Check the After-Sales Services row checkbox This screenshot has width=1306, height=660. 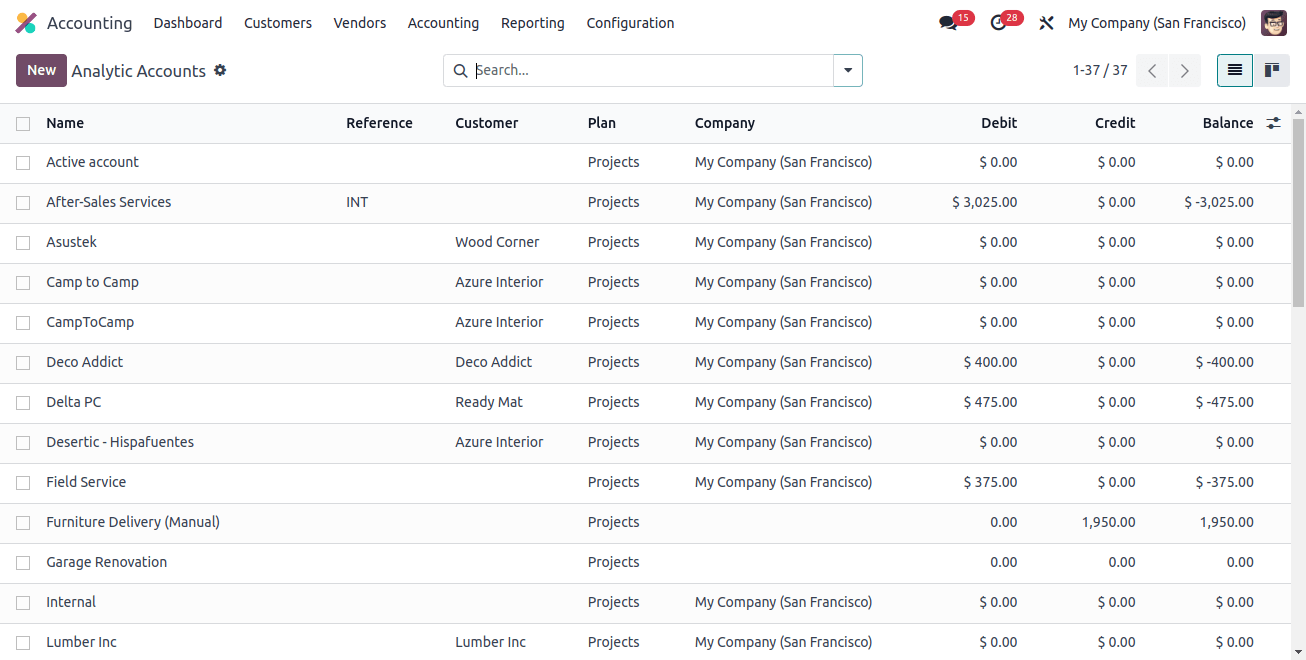(x=23, y=203)
